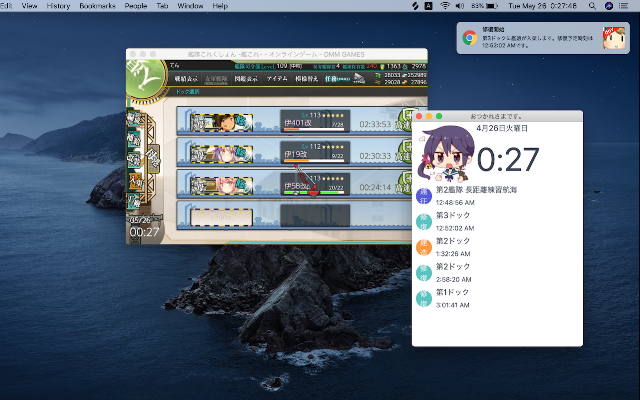The height and width of the screenshot is (400, 640).
Task: Open the 図鑑表示 encyclopedia menu
Action: 246,79
